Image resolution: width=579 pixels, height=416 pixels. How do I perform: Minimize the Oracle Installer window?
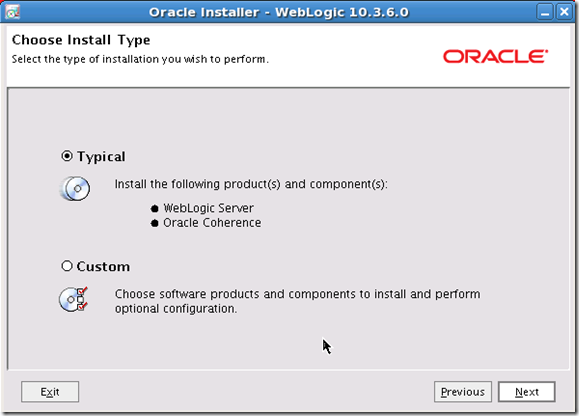[545, 12]
